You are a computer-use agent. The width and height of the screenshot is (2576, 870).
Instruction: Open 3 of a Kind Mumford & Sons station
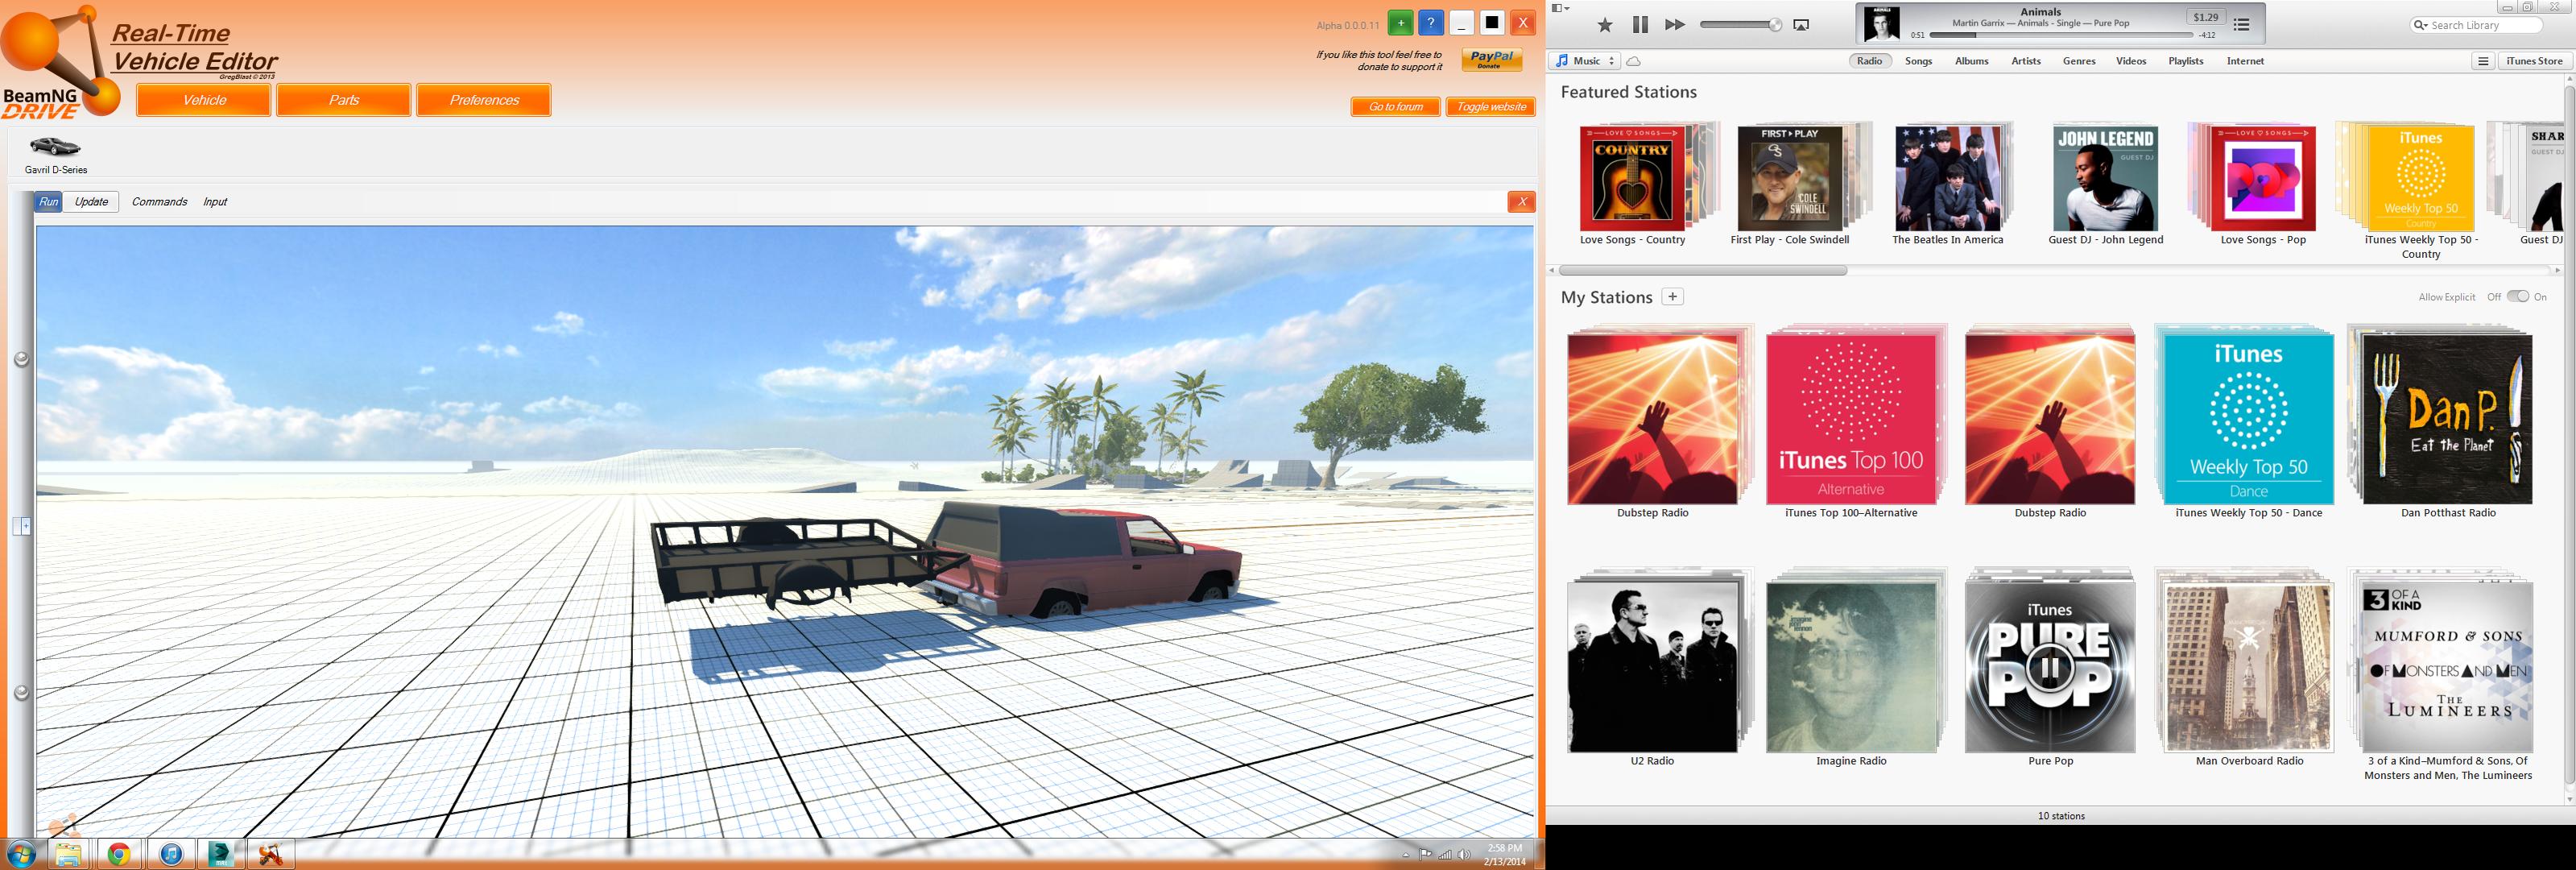pos(2447,667)
